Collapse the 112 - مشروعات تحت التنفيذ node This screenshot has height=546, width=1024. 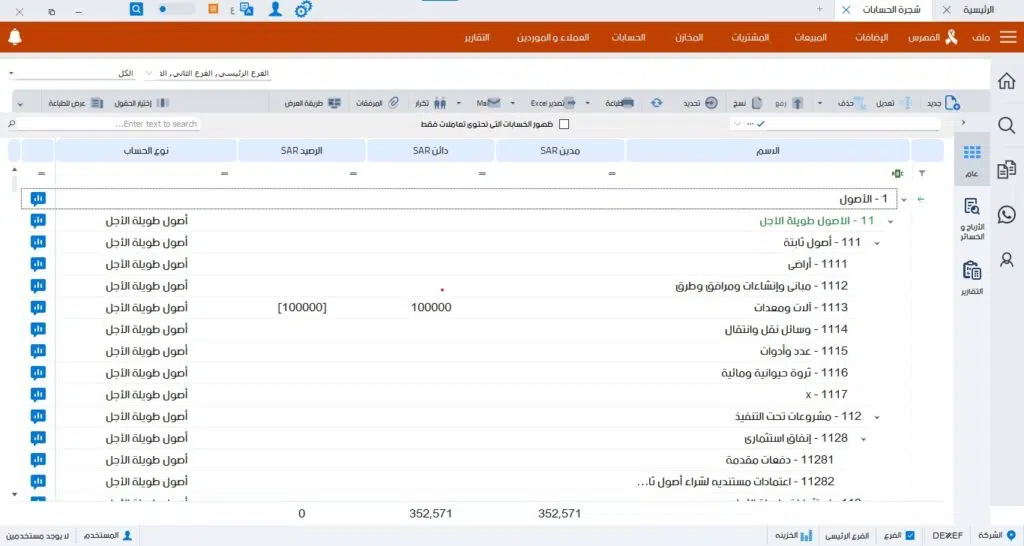tap(876, 417)
